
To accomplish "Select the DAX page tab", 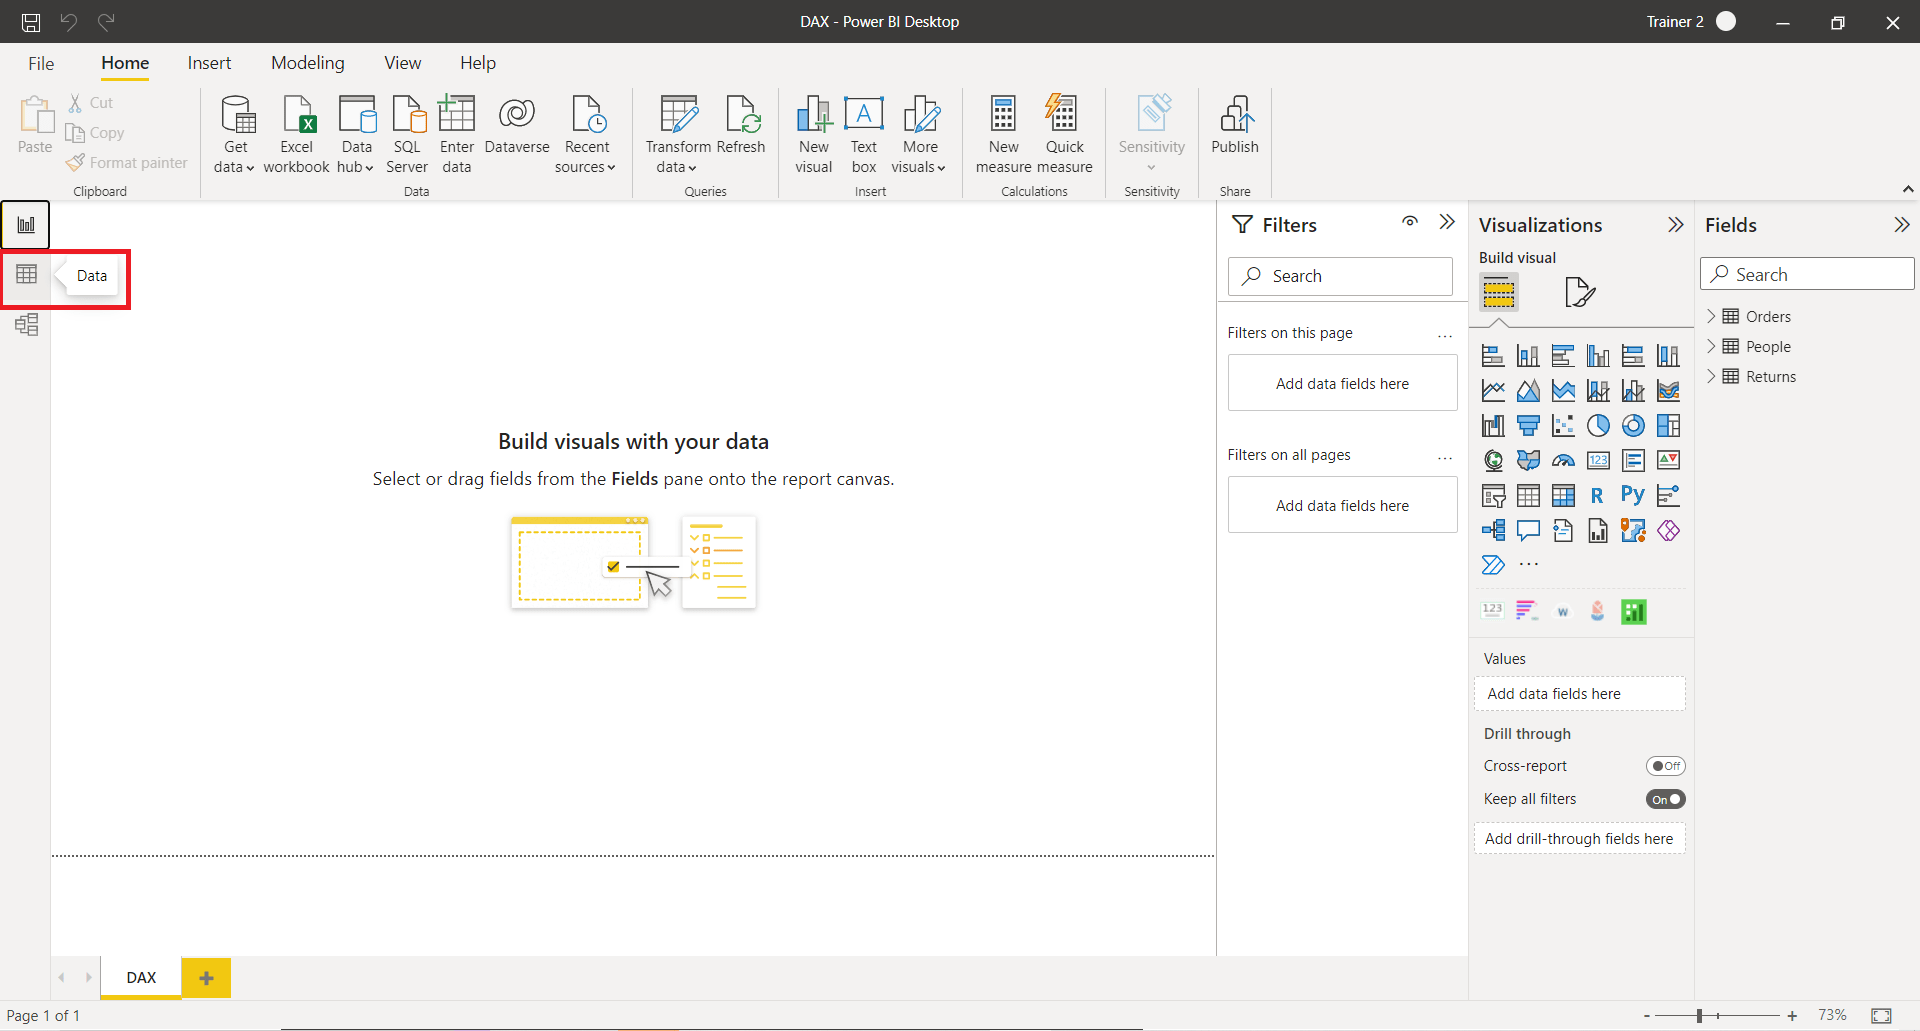I will pyautogui.click(x=140, y=978).
